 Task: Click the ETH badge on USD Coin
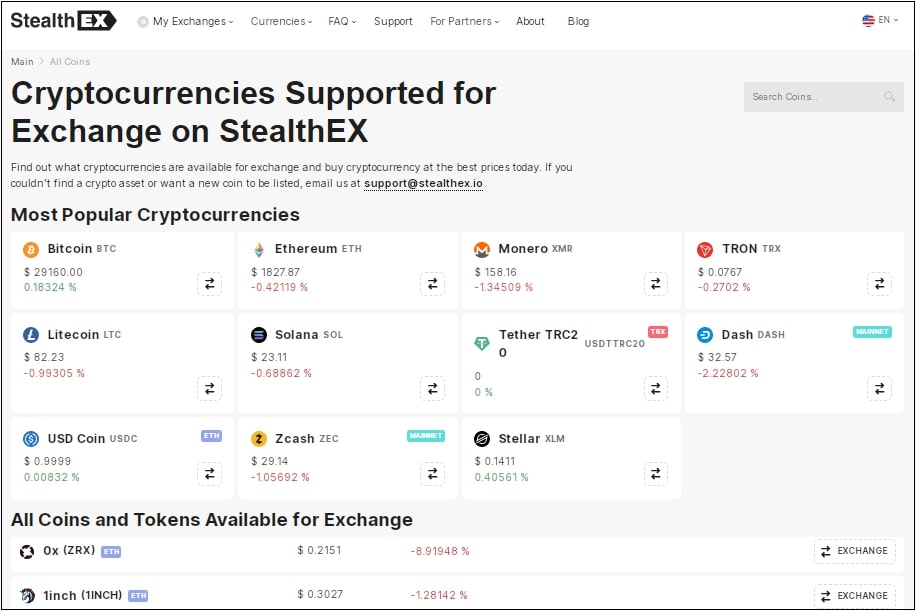coord(211,436)
